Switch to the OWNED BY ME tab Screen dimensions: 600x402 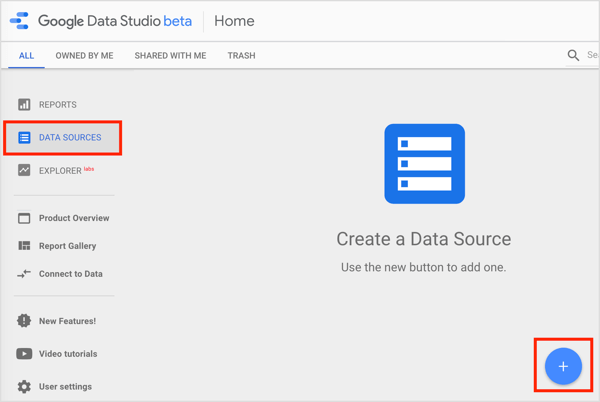pyautogui.click(x=84, y=56)
